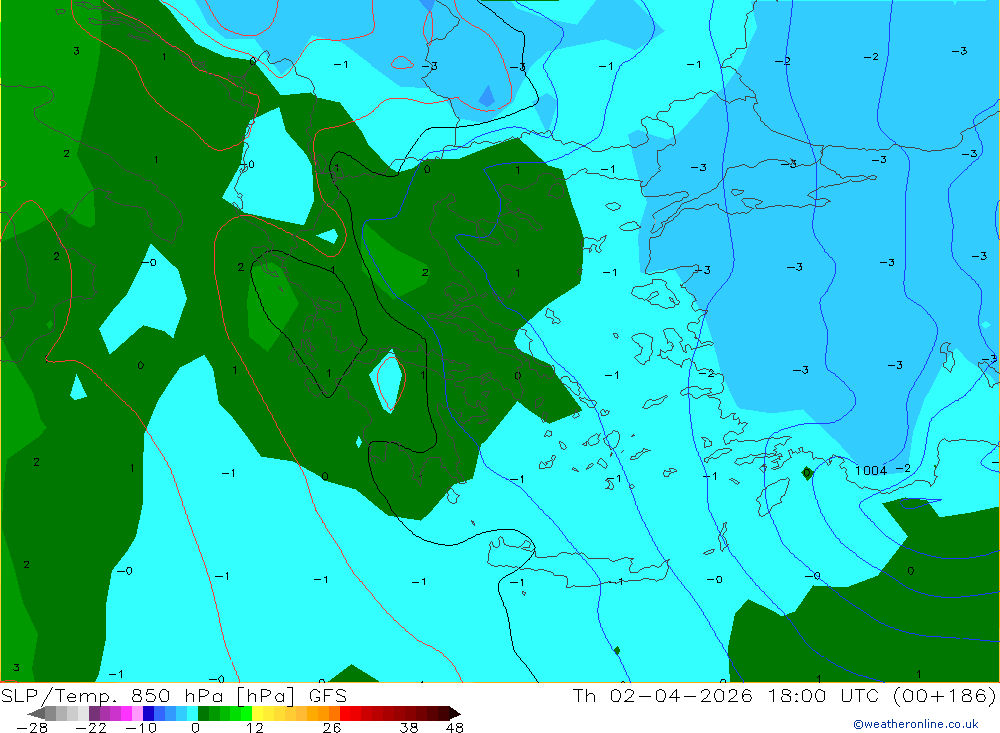Click the '26' legend scale label
This screenshot has height=733, width=1000.
332,728
